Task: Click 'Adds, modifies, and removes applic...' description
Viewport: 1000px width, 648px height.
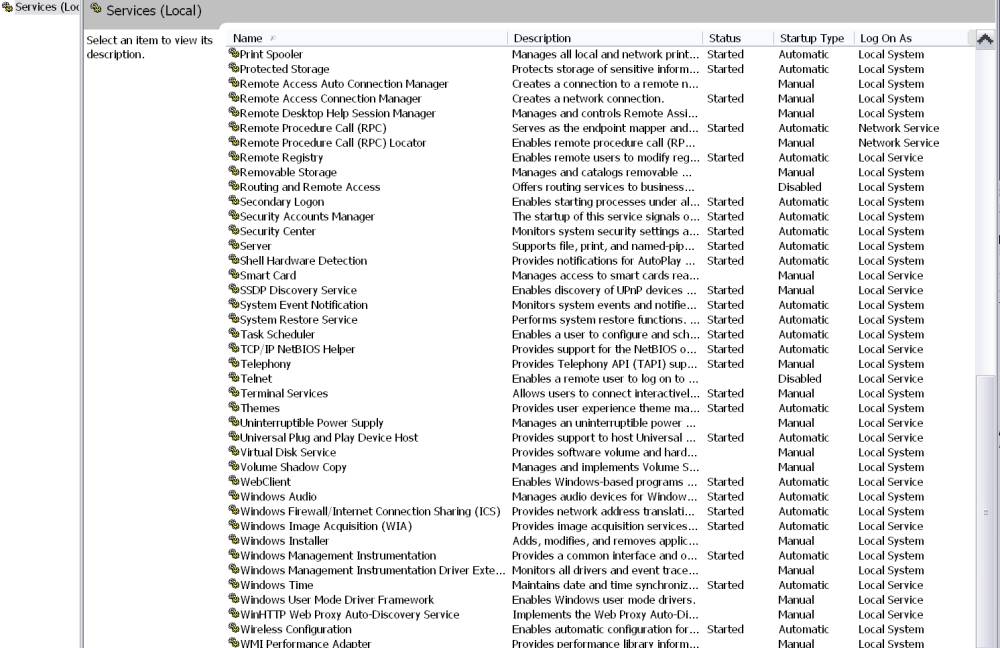Action: [605, 541]
